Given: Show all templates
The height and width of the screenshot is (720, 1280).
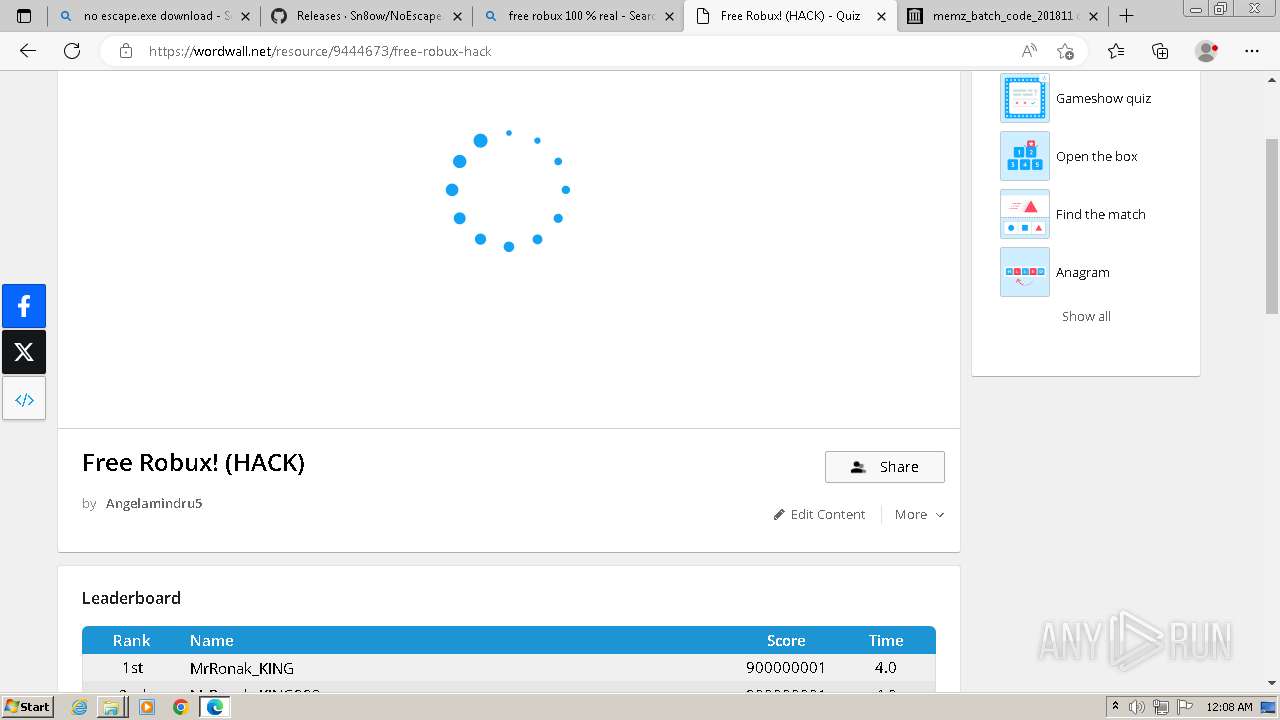Looking at the screenshot, I should (x=1086, y=316).
